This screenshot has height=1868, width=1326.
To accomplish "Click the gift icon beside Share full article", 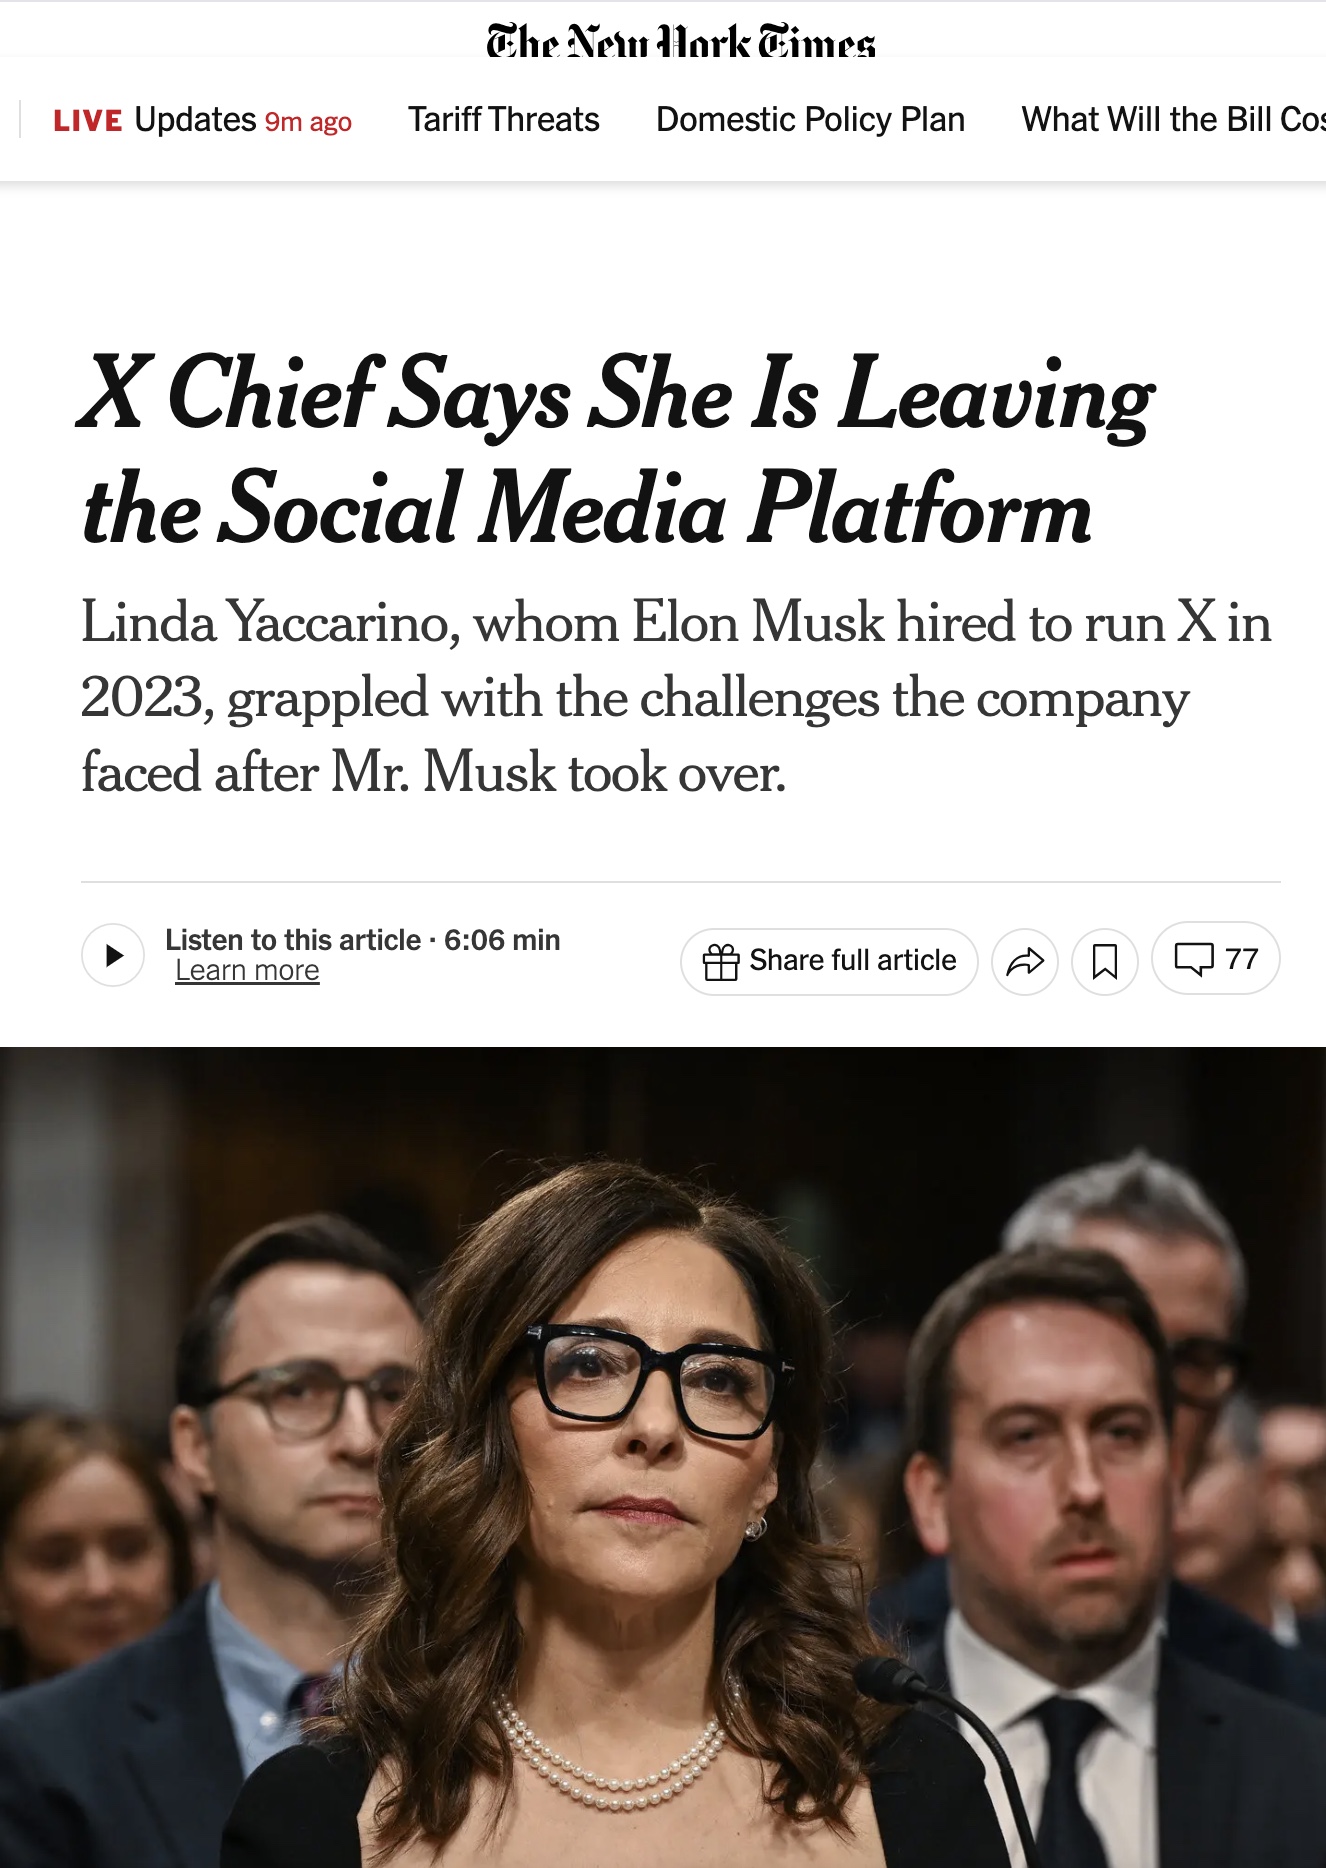I will coord(720,961).
